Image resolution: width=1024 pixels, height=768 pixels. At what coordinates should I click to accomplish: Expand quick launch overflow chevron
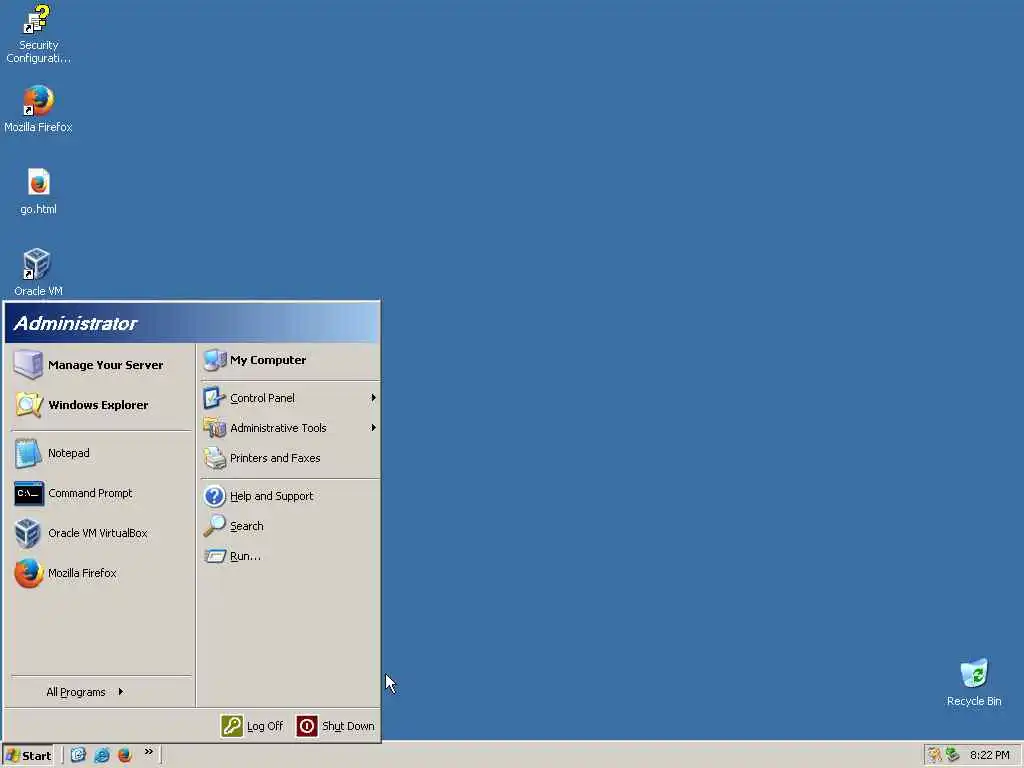[149, 752]
